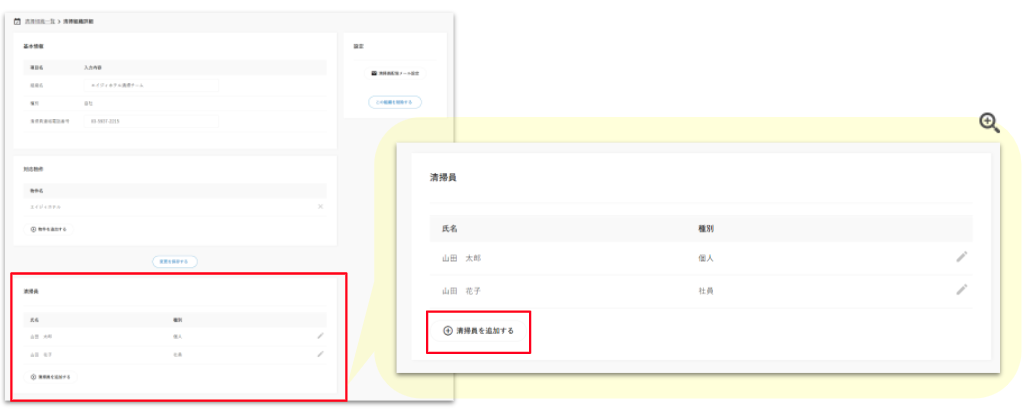Click the mail icon in settings panel
This screenshot has height=414, width=1027.
(374, 74)
